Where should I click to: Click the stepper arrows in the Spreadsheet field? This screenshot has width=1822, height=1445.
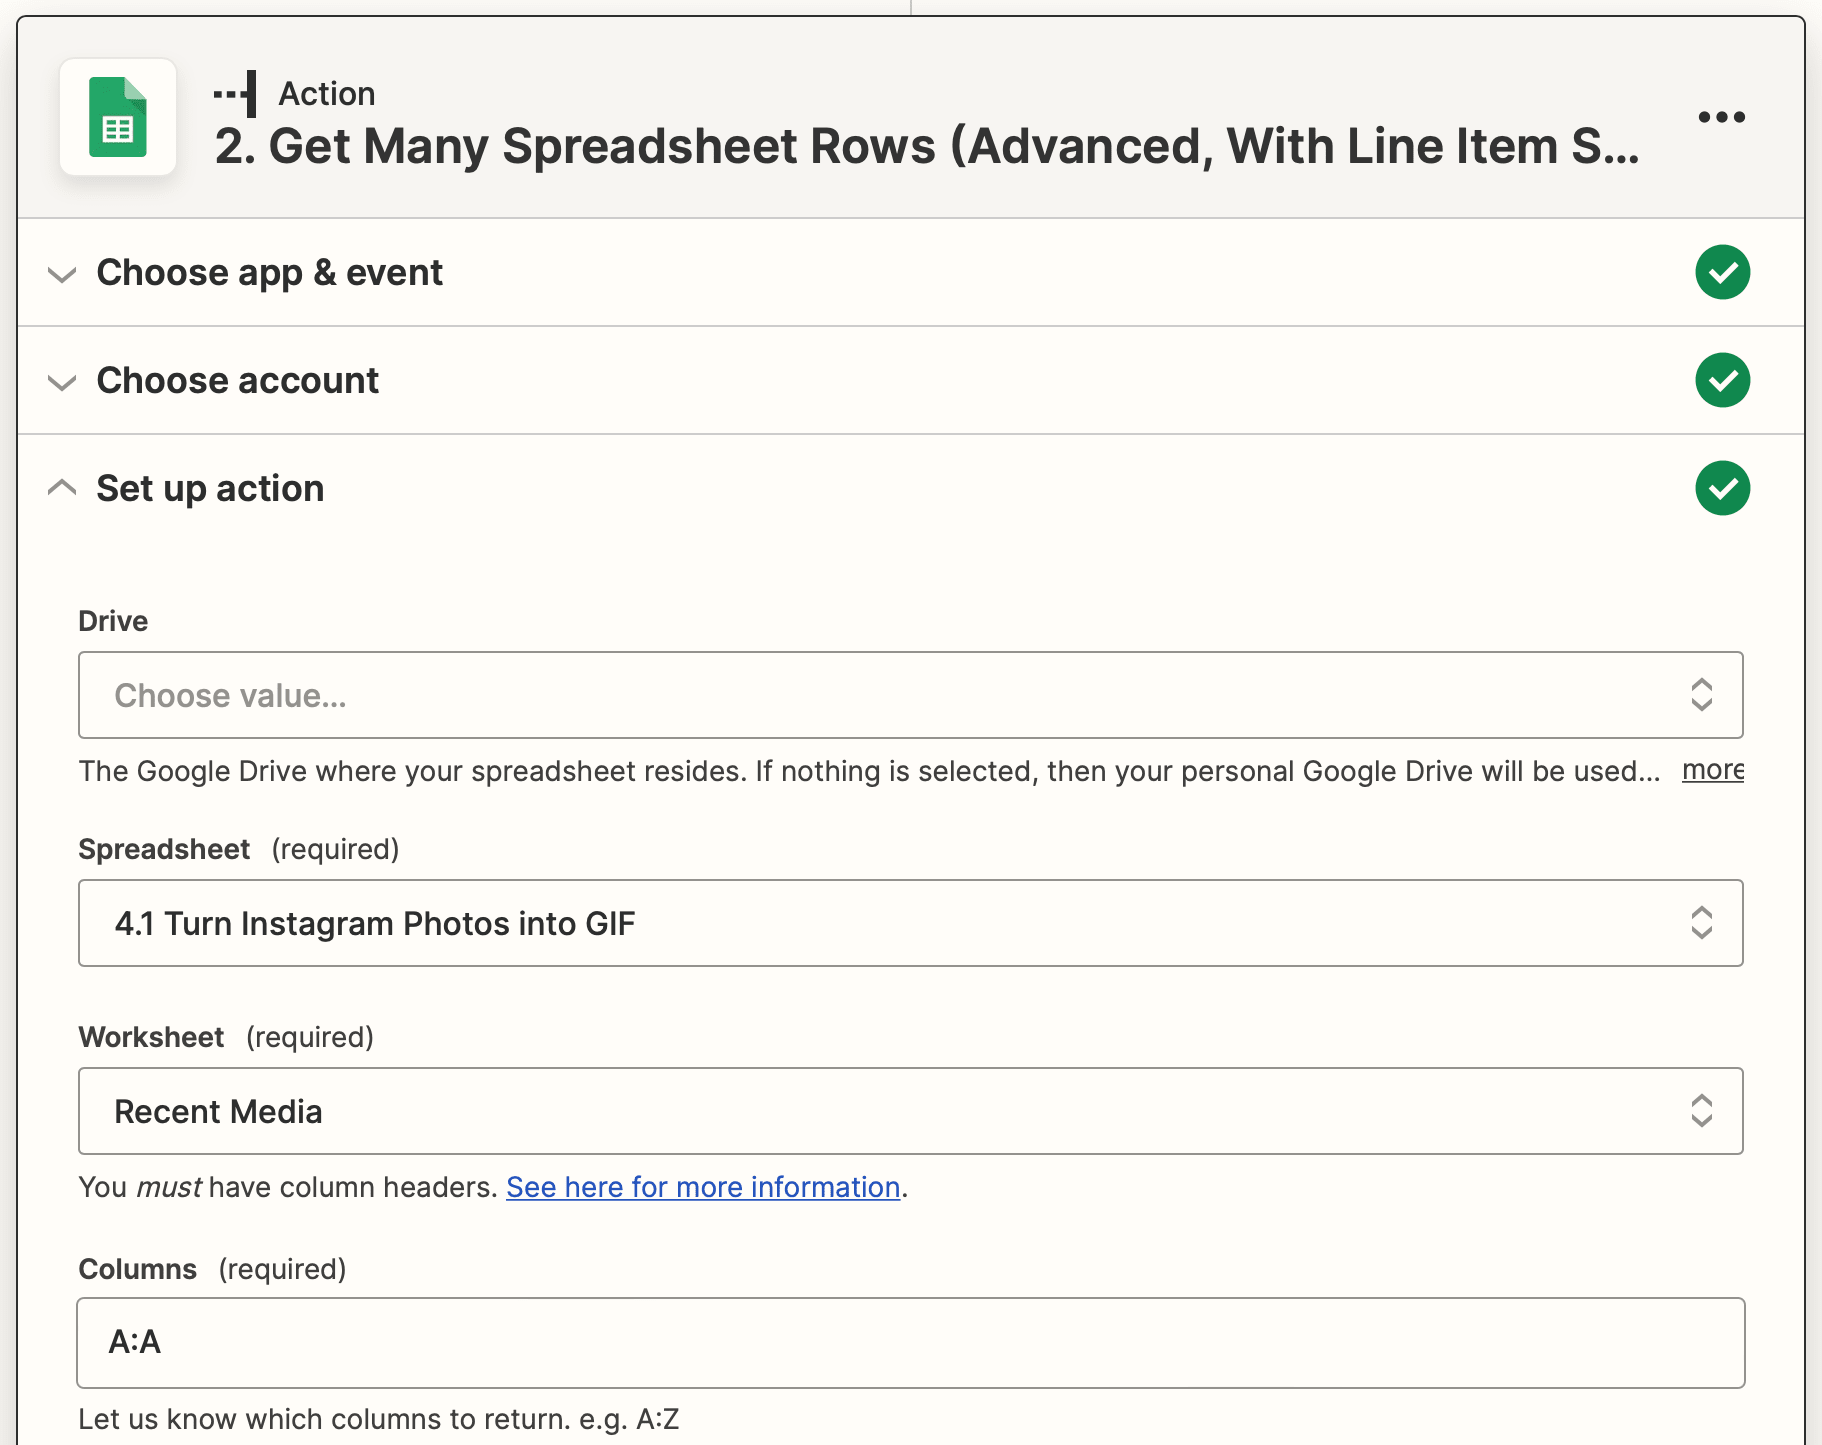tap(1701, 923)
